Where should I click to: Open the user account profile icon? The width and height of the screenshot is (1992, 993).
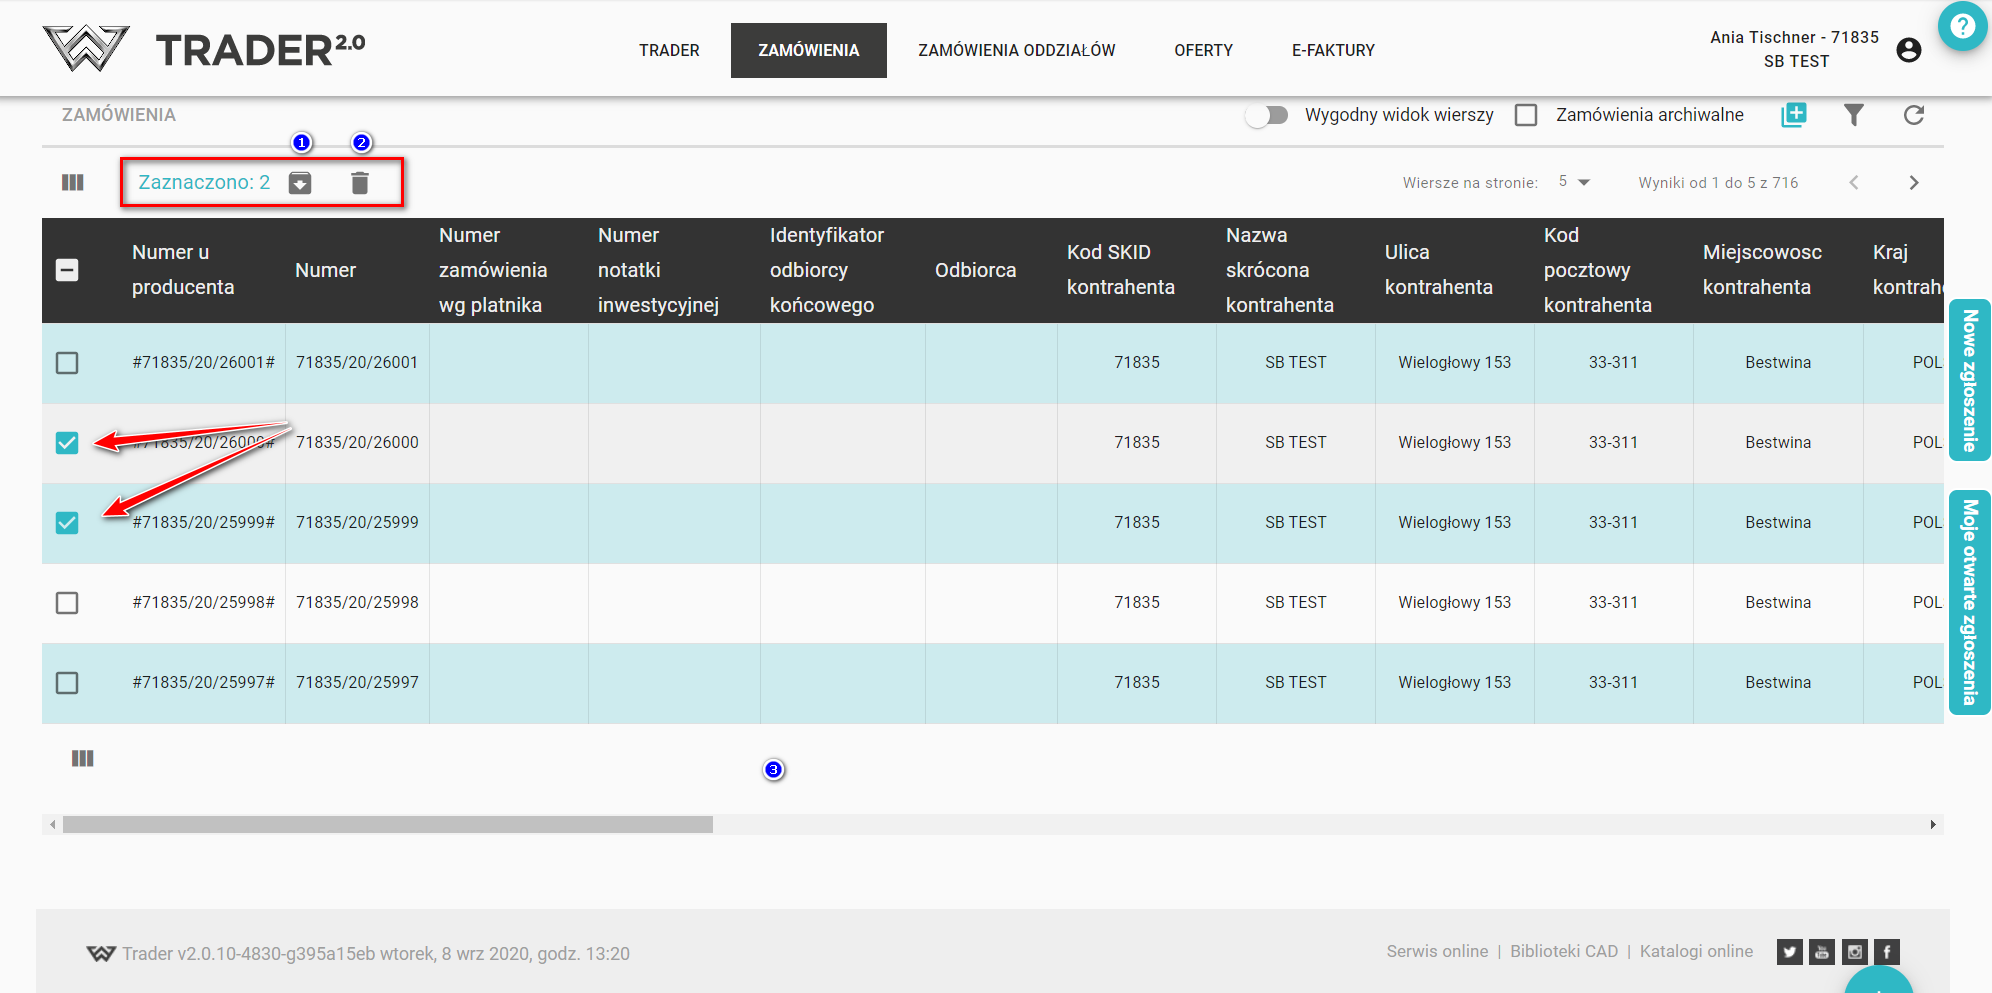click(1908, 50)
